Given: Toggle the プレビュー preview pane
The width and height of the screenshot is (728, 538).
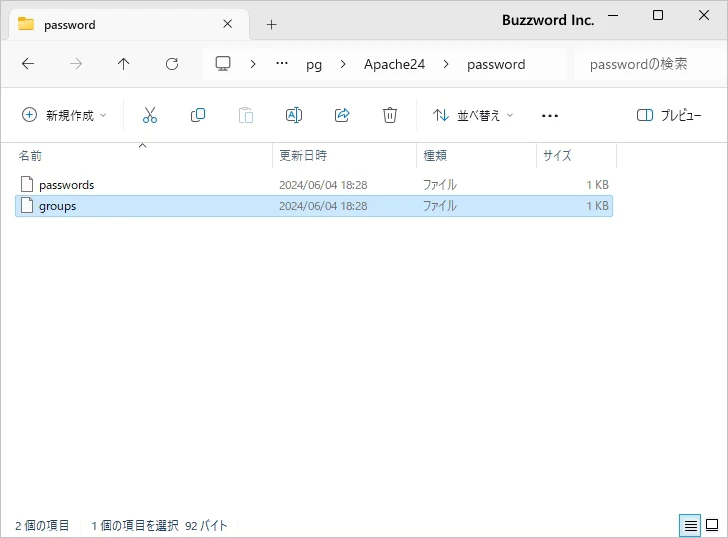Looking at the screenshot, I should click(669, 115).
